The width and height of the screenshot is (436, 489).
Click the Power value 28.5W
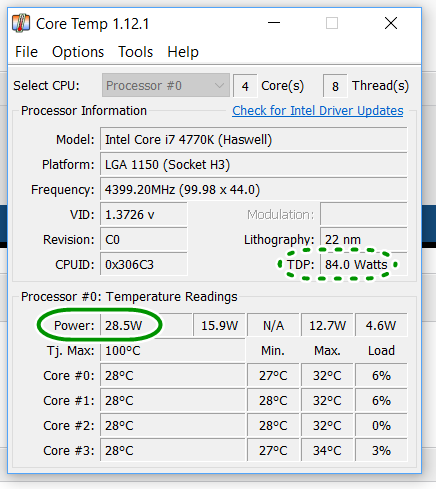pos(146,325)
